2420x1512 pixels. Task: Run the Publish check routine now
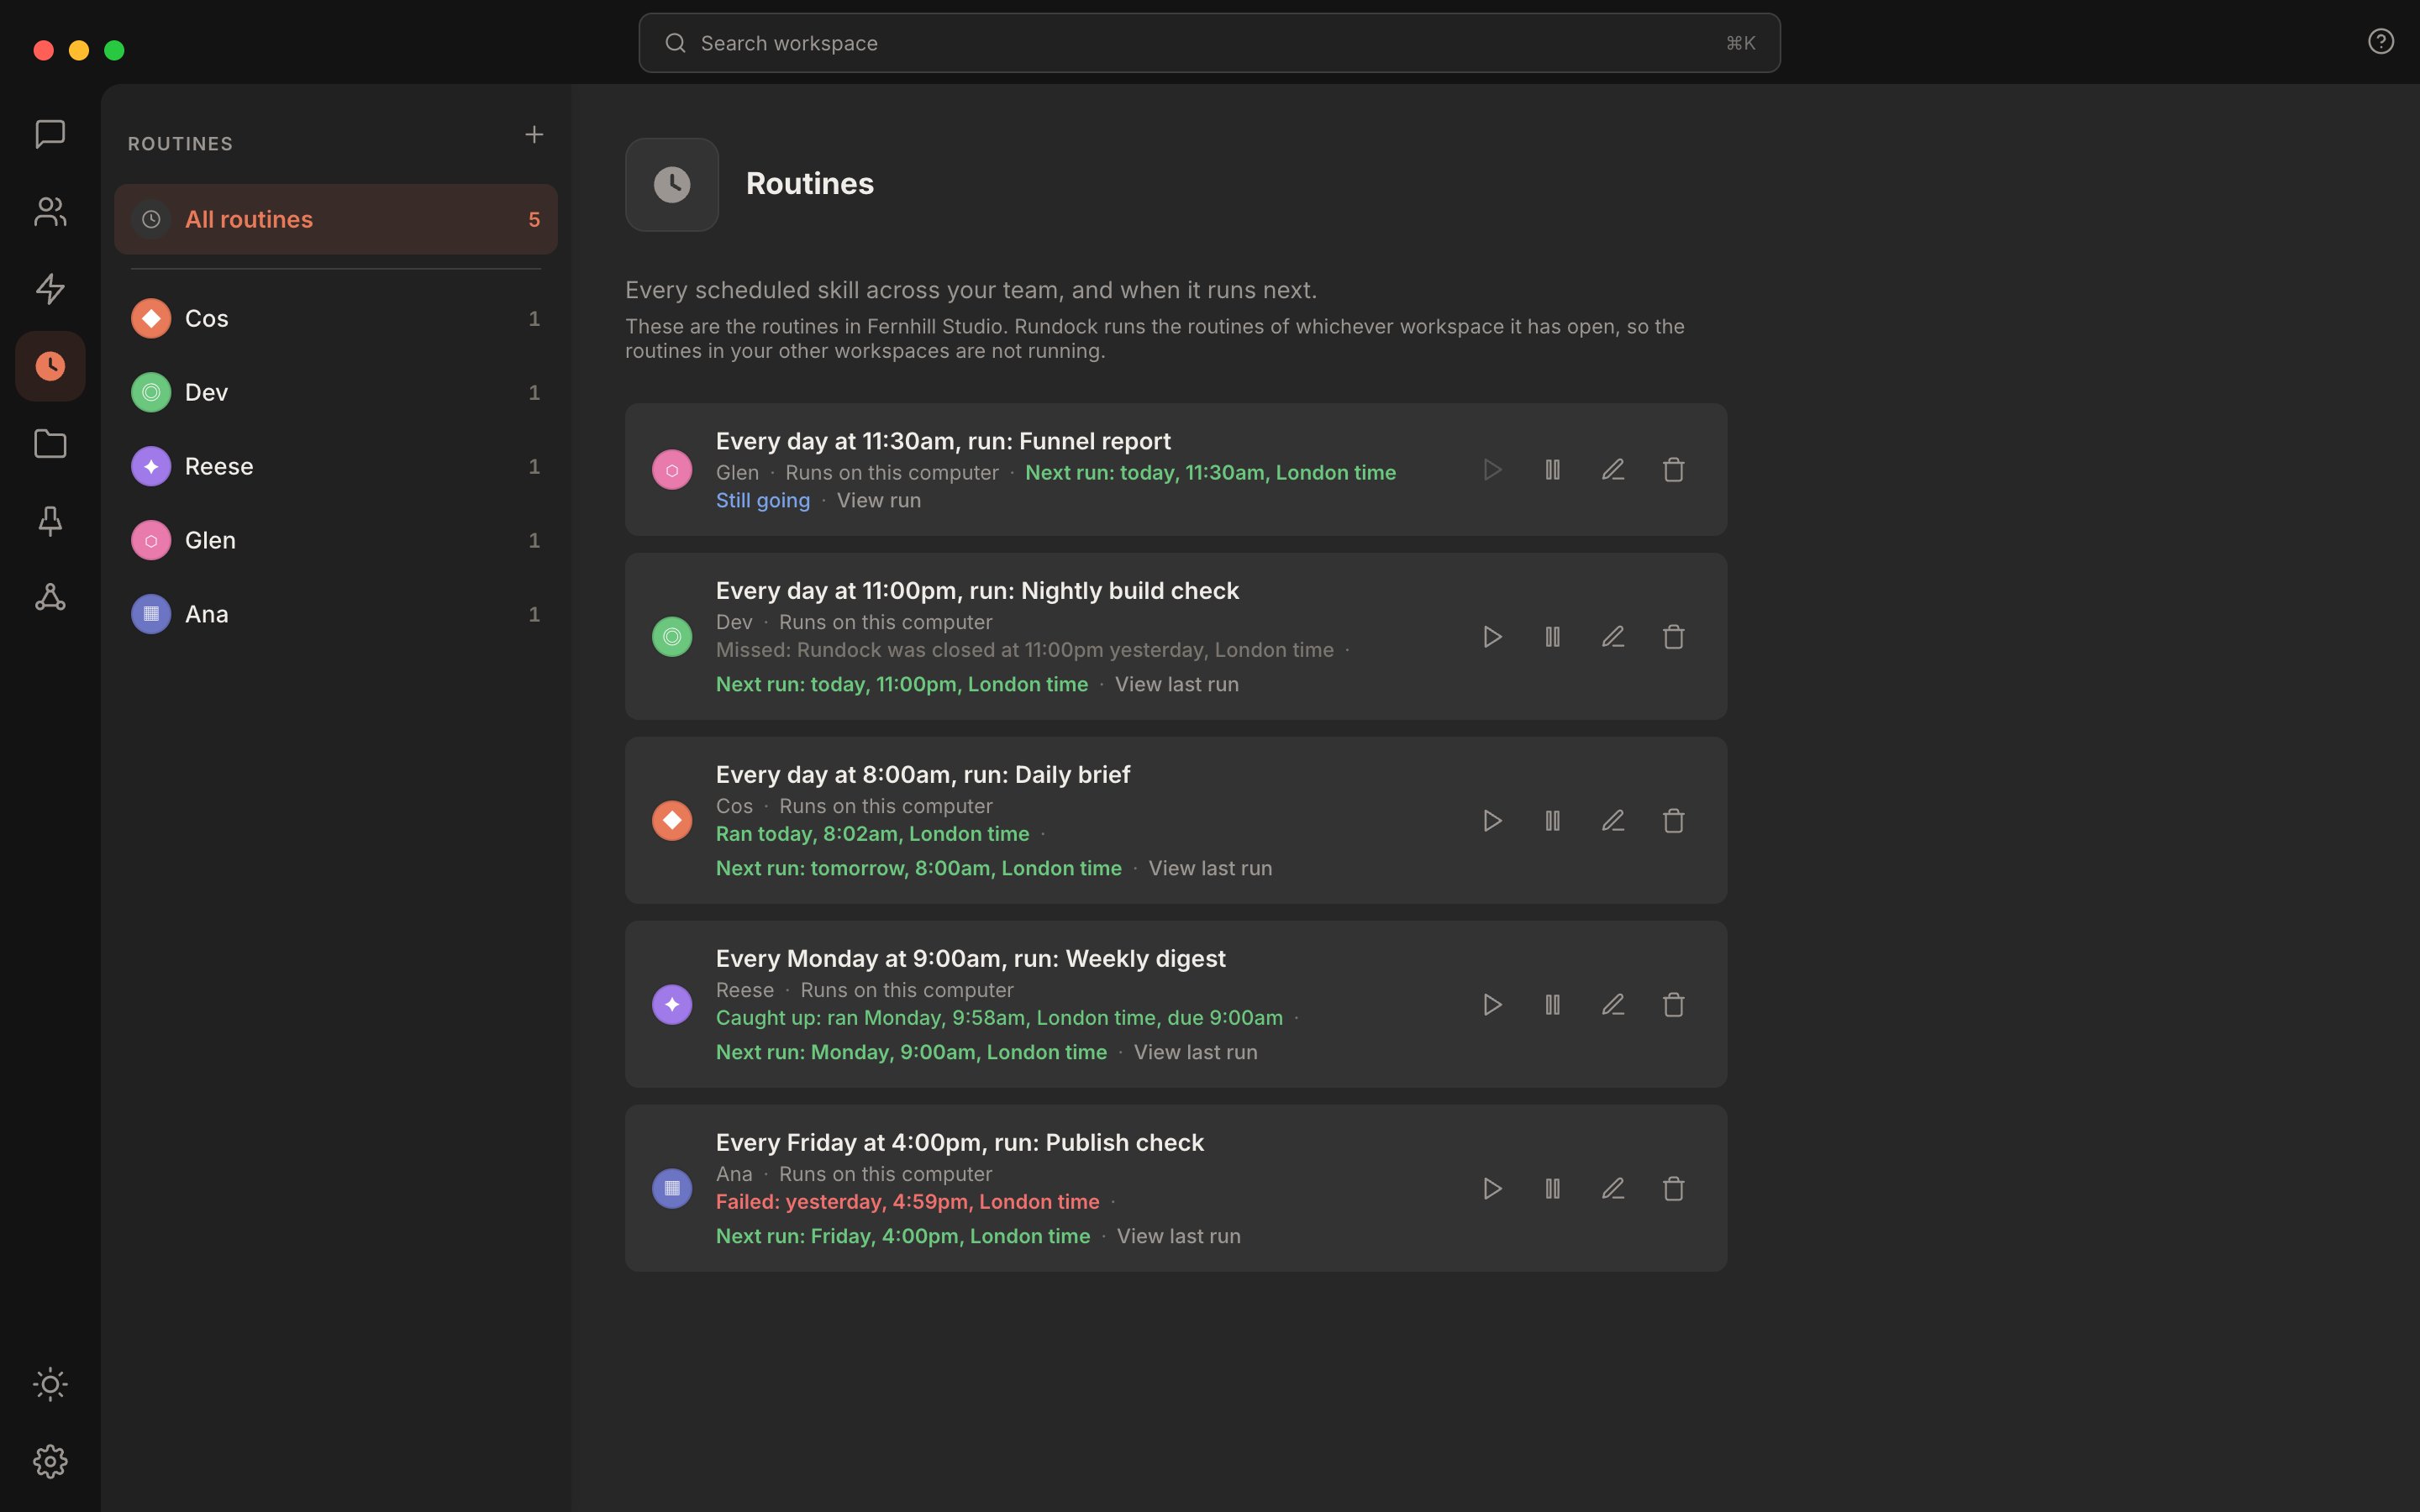(x=1492, y=1189)
